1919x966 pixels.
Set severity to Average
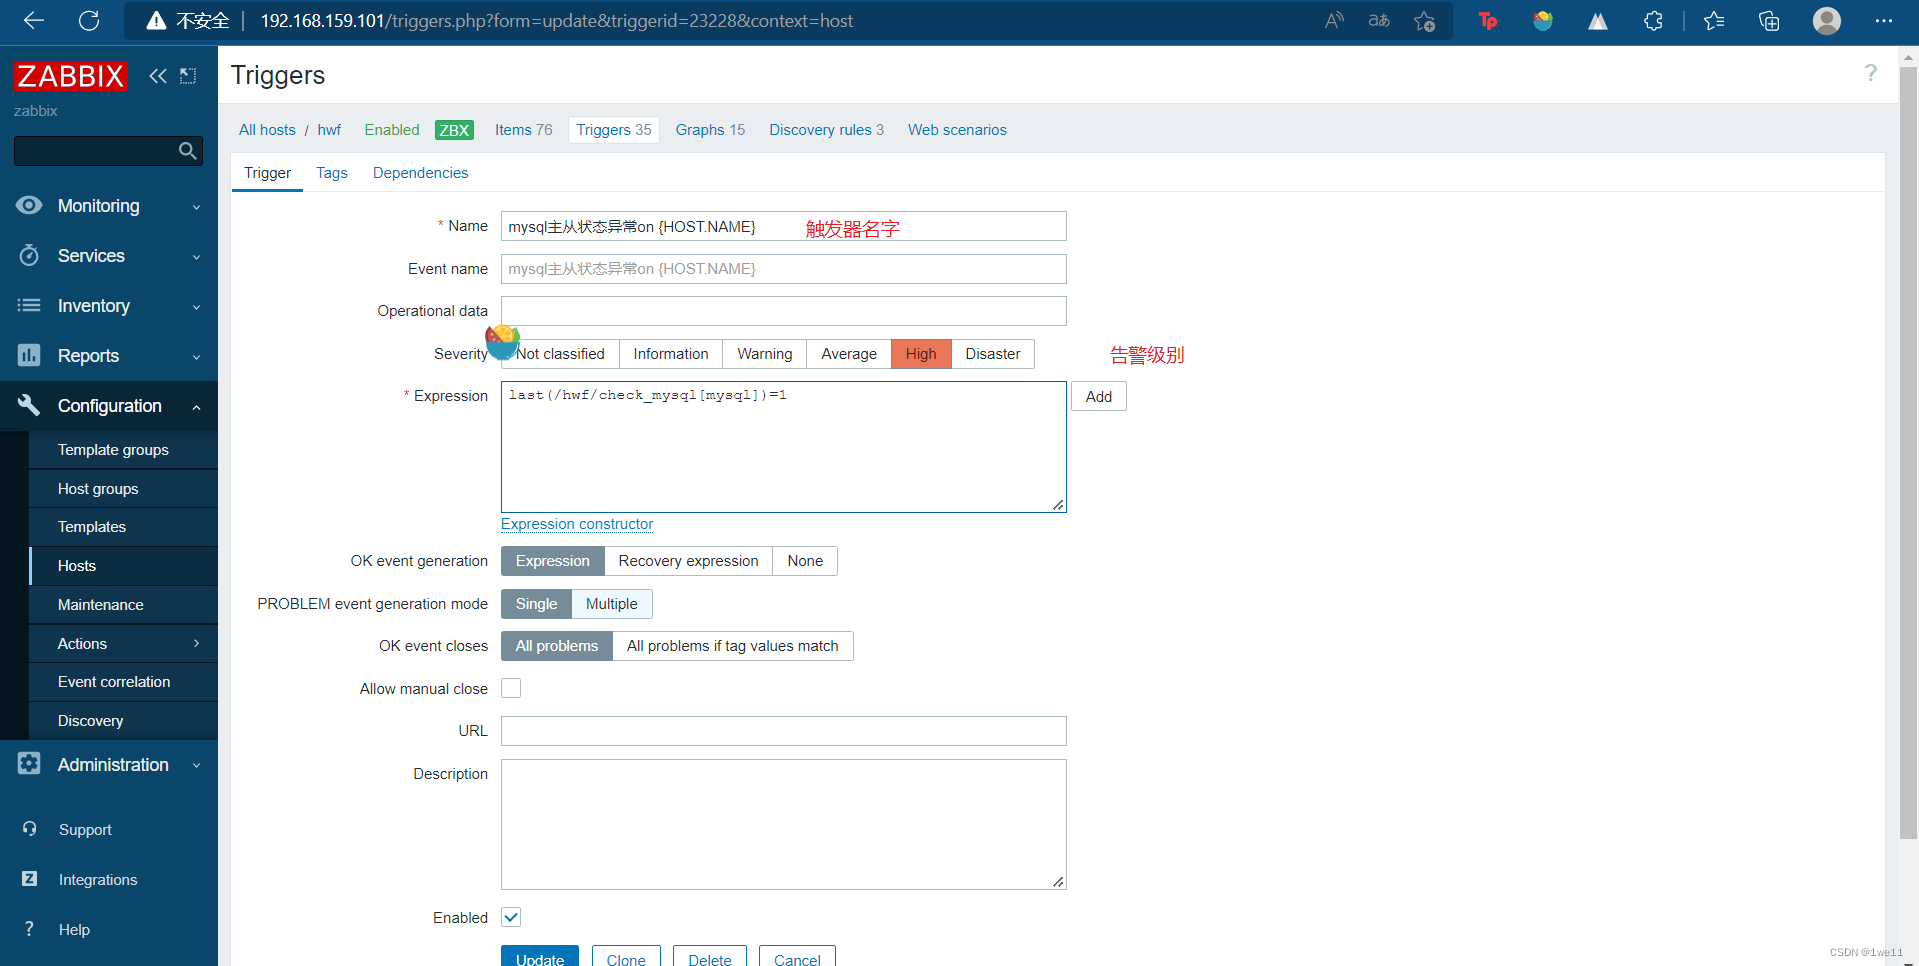[849, 354]
